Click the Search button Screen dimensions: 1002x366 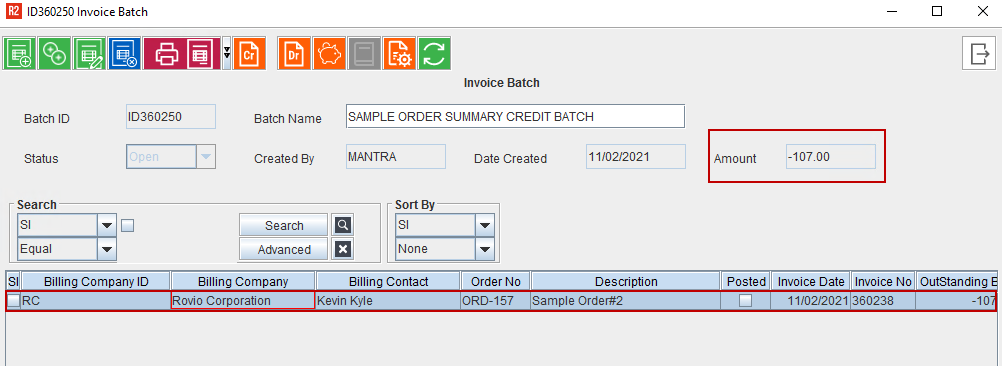pyautogui.click(x=284, y=225)
